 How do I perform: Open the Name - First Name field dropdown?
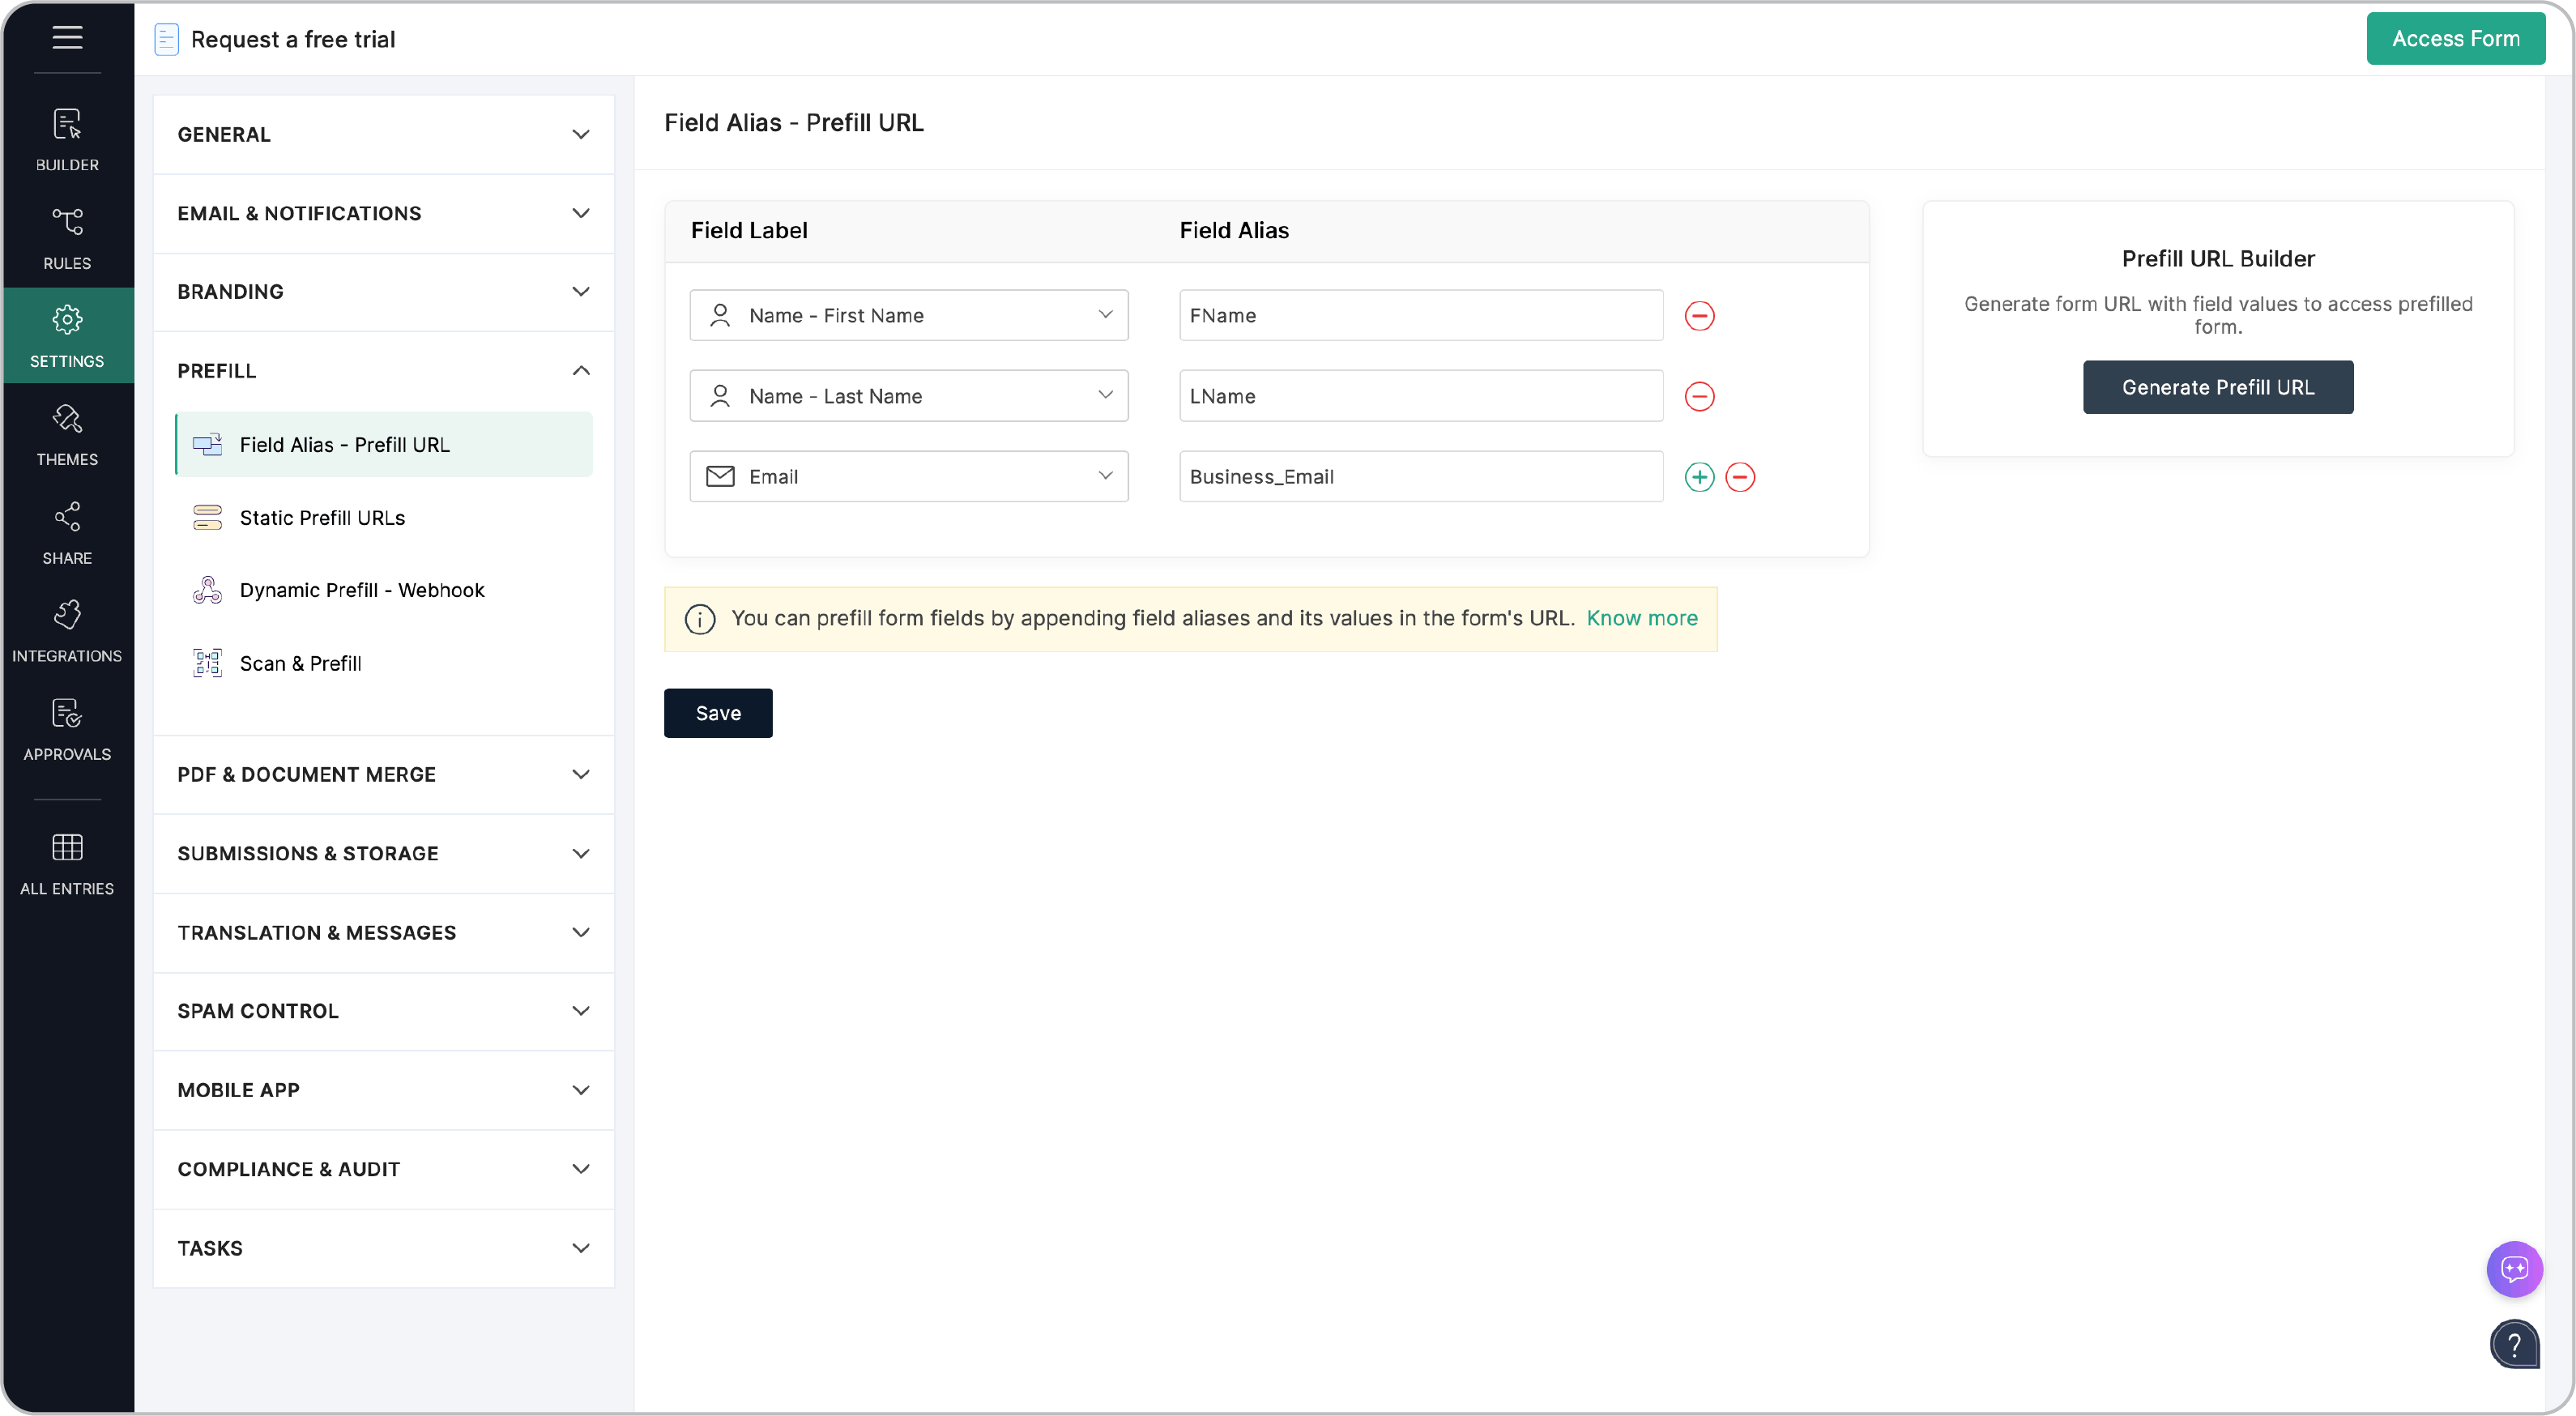pos(1105,315)
